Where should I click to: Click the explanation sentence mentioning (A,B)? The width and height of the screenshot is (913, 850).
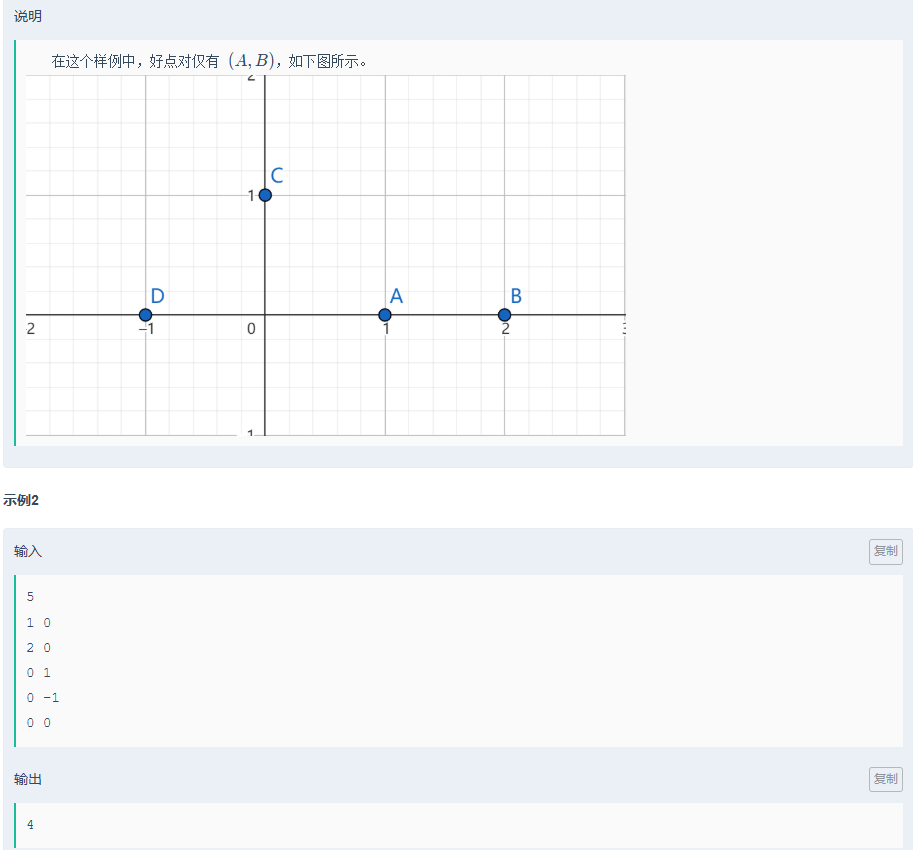(210, 61)
